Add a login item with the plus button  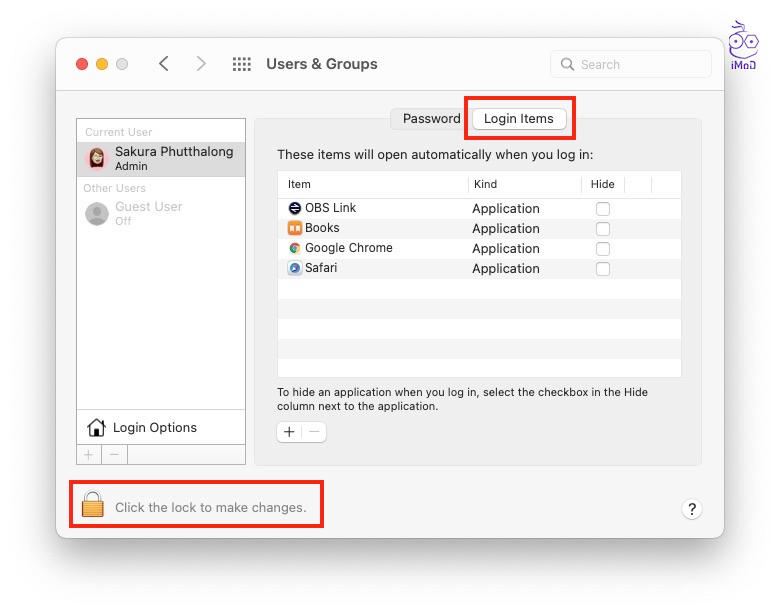coord(289,432)
